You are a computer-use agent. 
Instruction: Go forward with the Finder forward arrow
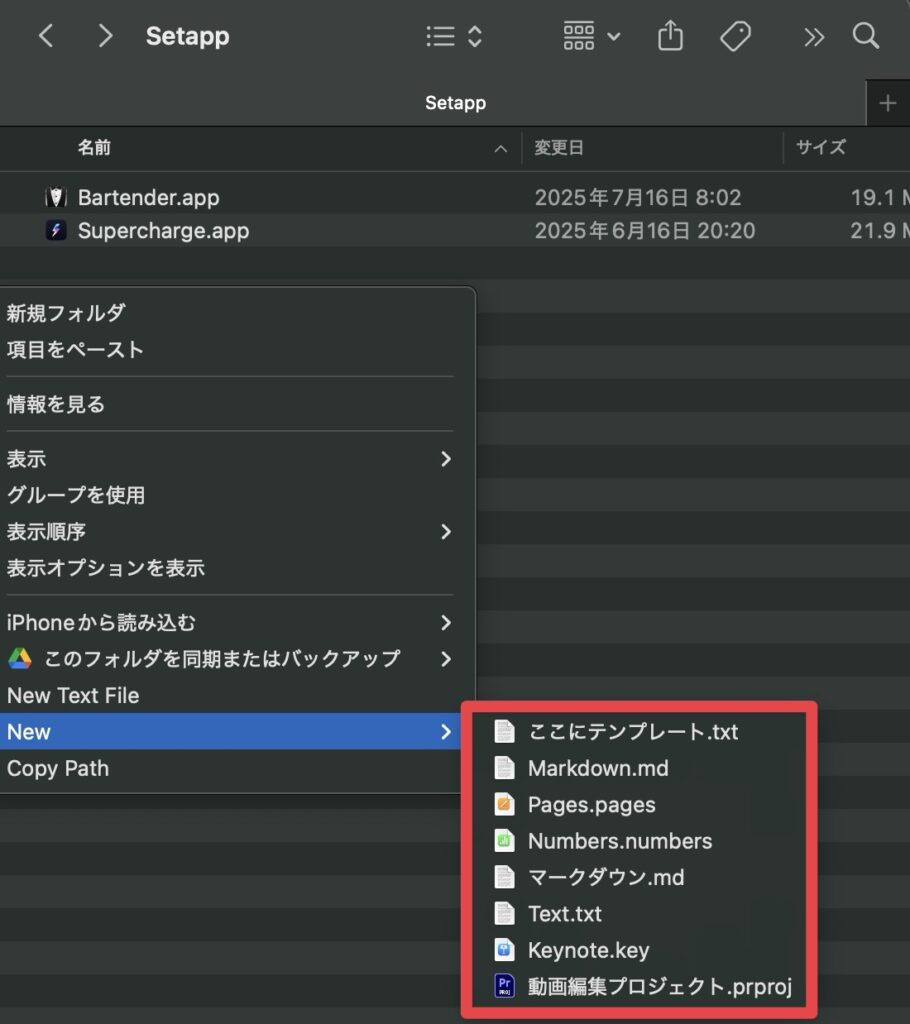pos(105,36)
